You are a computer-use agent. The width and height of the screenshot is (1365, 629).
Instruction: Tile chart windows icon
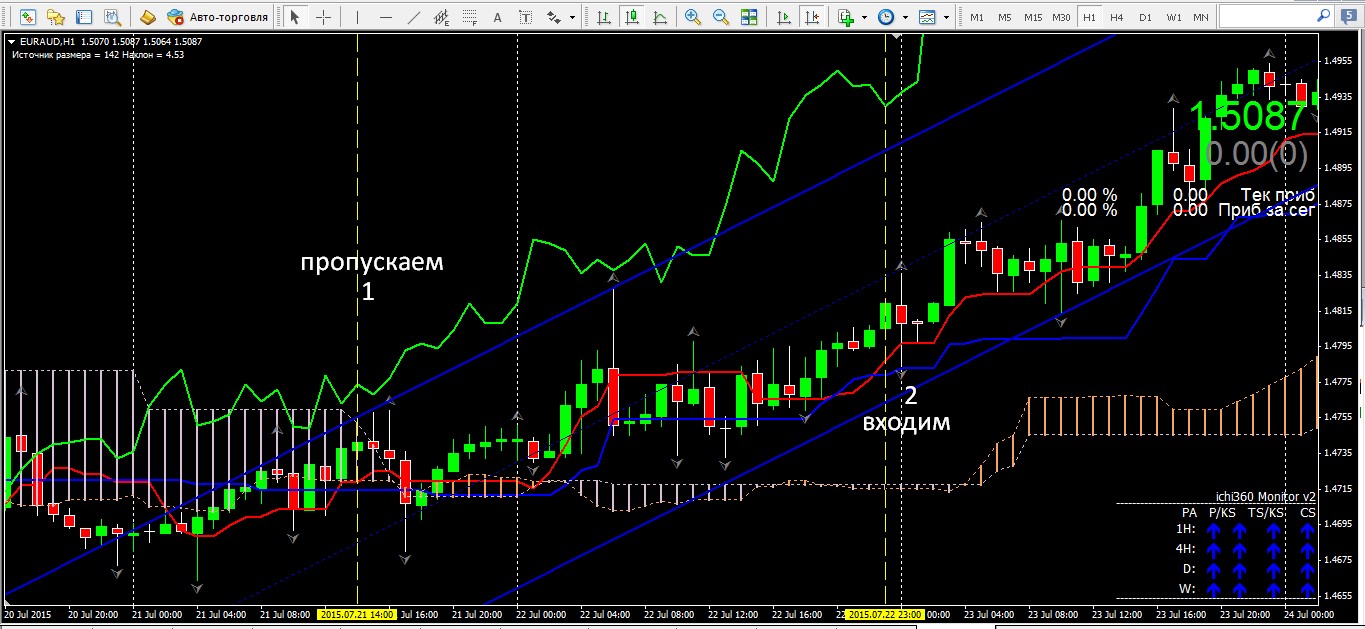click(749, 17)
